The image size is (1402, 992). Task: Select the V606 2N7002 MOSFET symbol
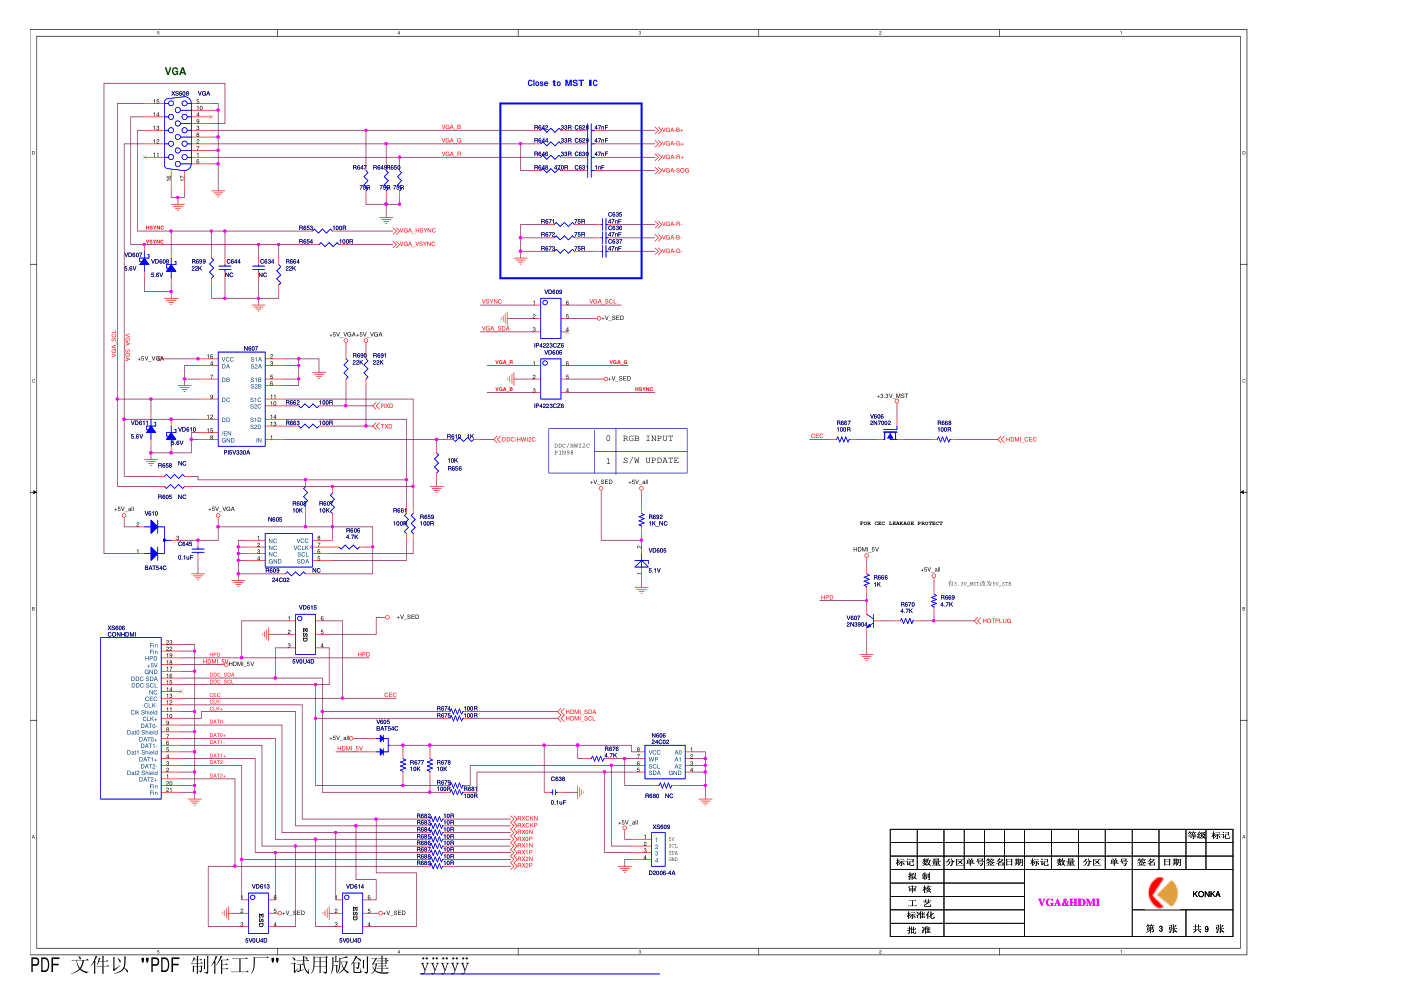[888, 433]
